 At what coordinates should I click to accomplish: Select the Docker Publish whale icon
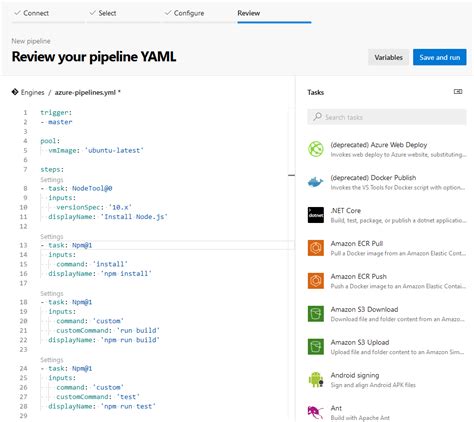(x=316, y=182)
